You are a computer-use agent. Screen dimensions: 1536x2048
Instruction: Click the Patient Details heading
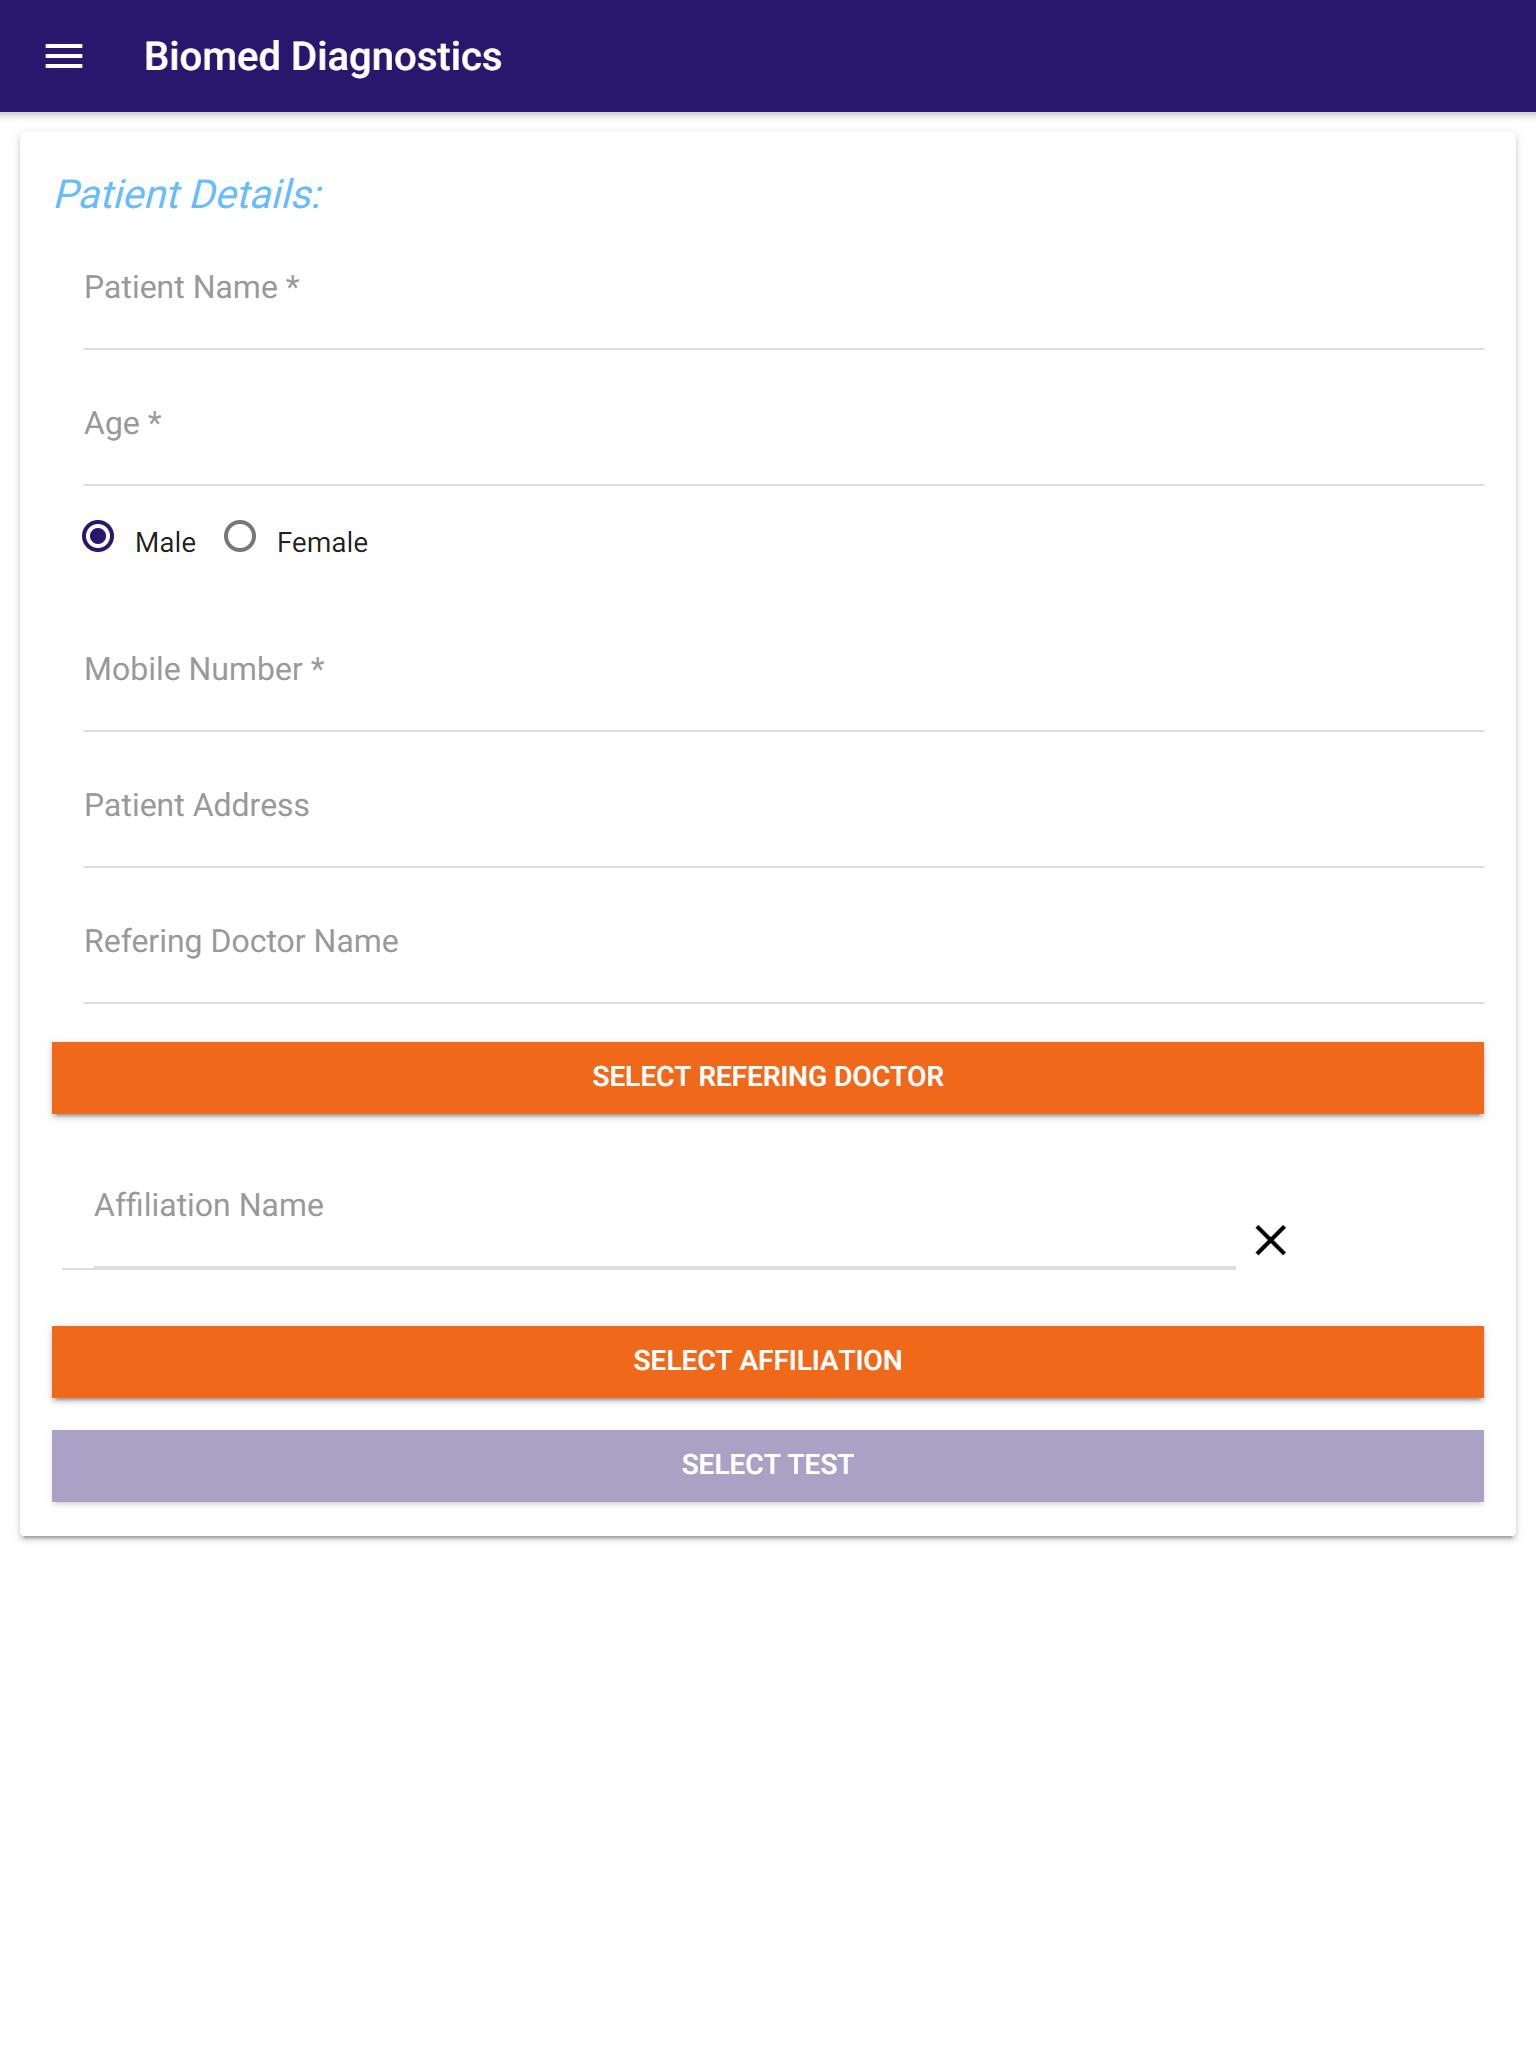pyautogui.click(x=188, y=194)
